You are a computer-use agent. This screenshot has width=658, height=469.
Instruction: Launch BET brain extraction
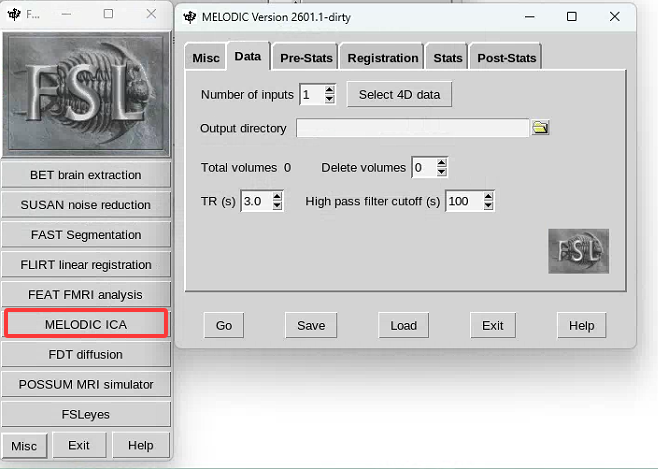pos(86,175)
